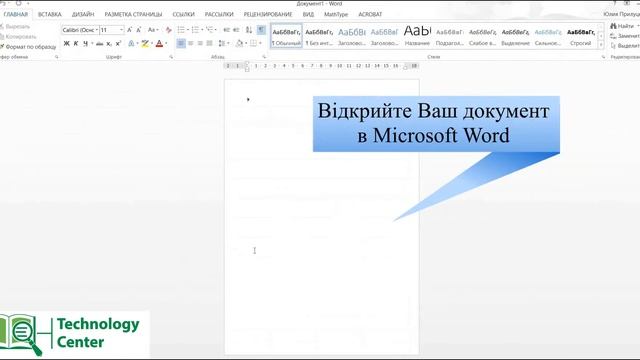Start a numbered list
Image resolution: width=640 pixels, height=360 pixels.
[195, 30]
